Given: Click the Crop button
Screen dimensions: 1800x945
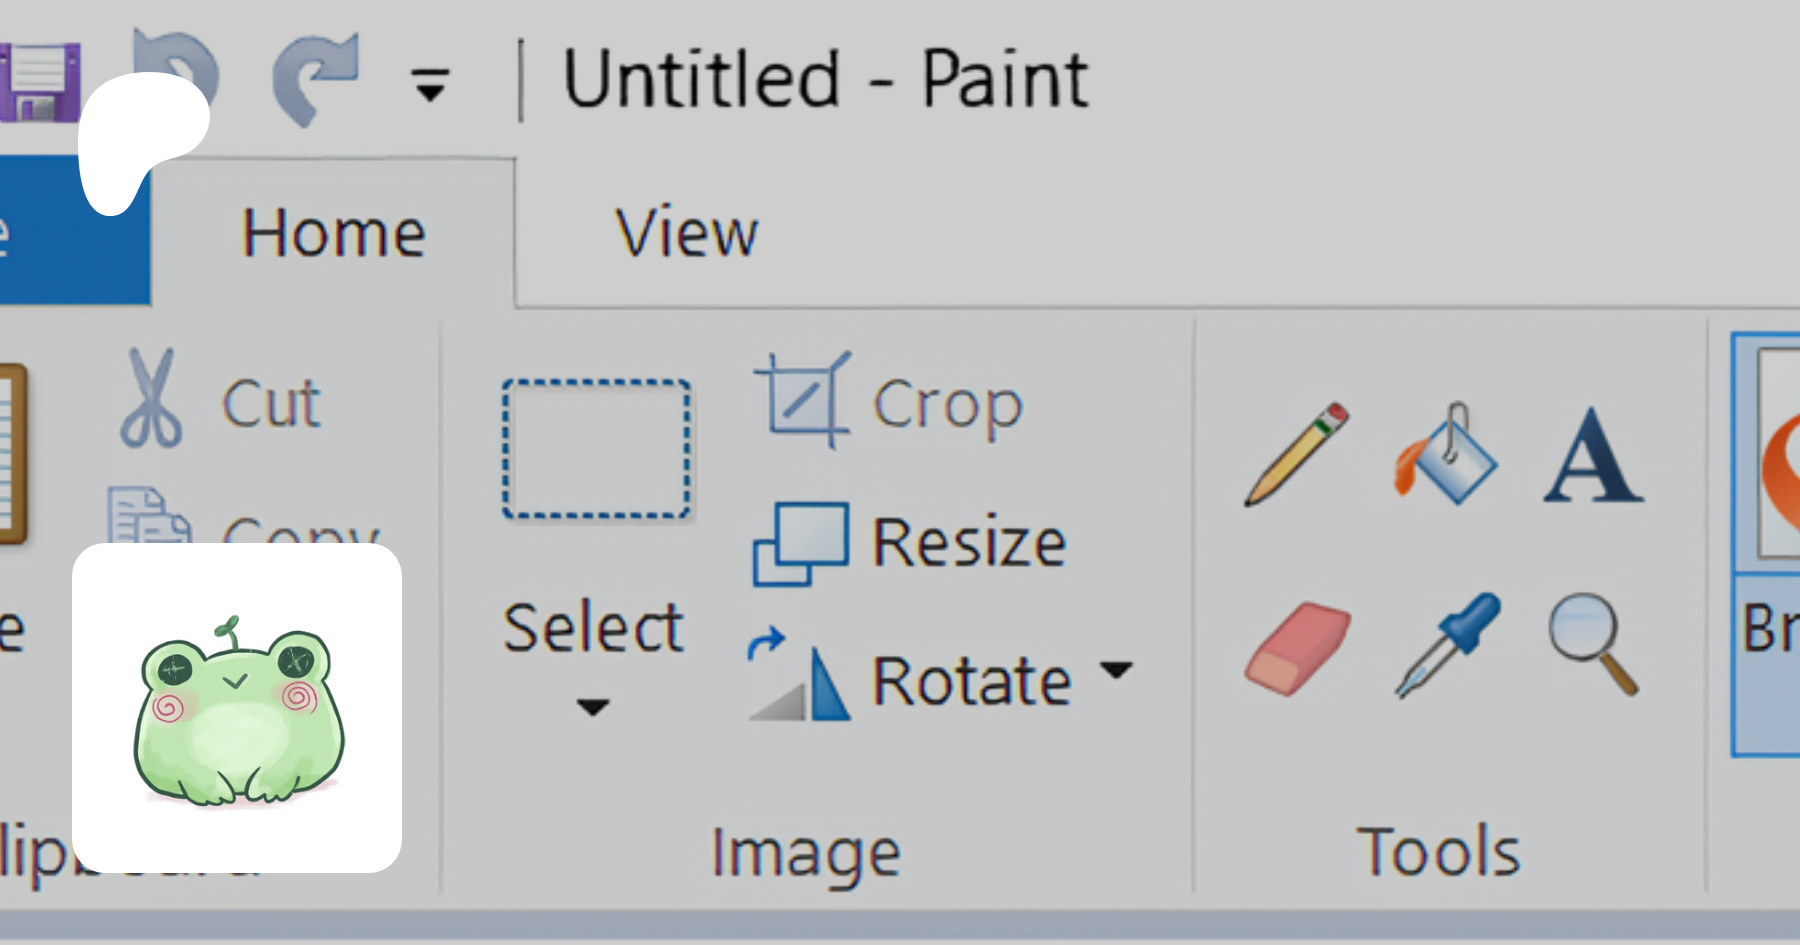Looking at the screenshot, I should point(890,403).
